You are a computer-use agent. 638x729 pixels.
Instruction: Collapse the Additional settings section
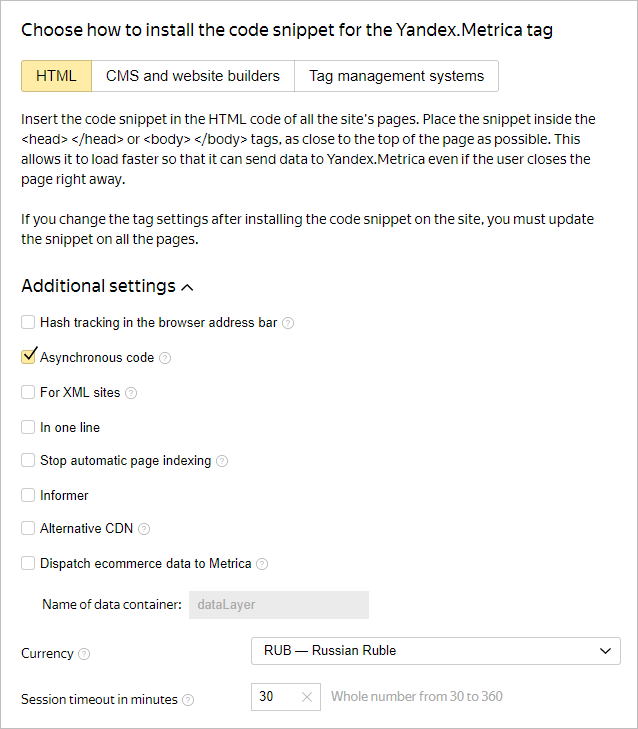(x=107, y=286)
